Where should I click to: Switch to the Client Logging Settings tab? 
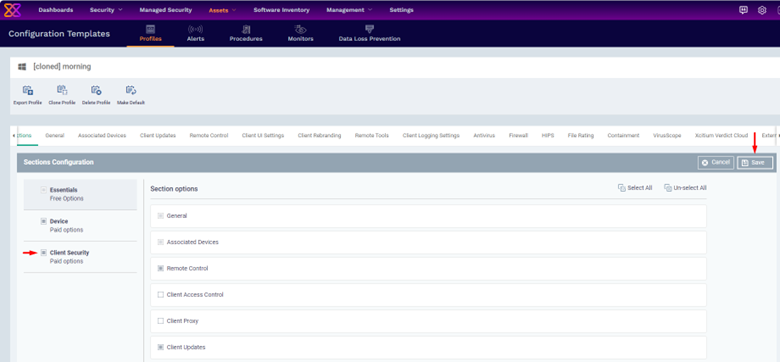(x=431, y=136)
